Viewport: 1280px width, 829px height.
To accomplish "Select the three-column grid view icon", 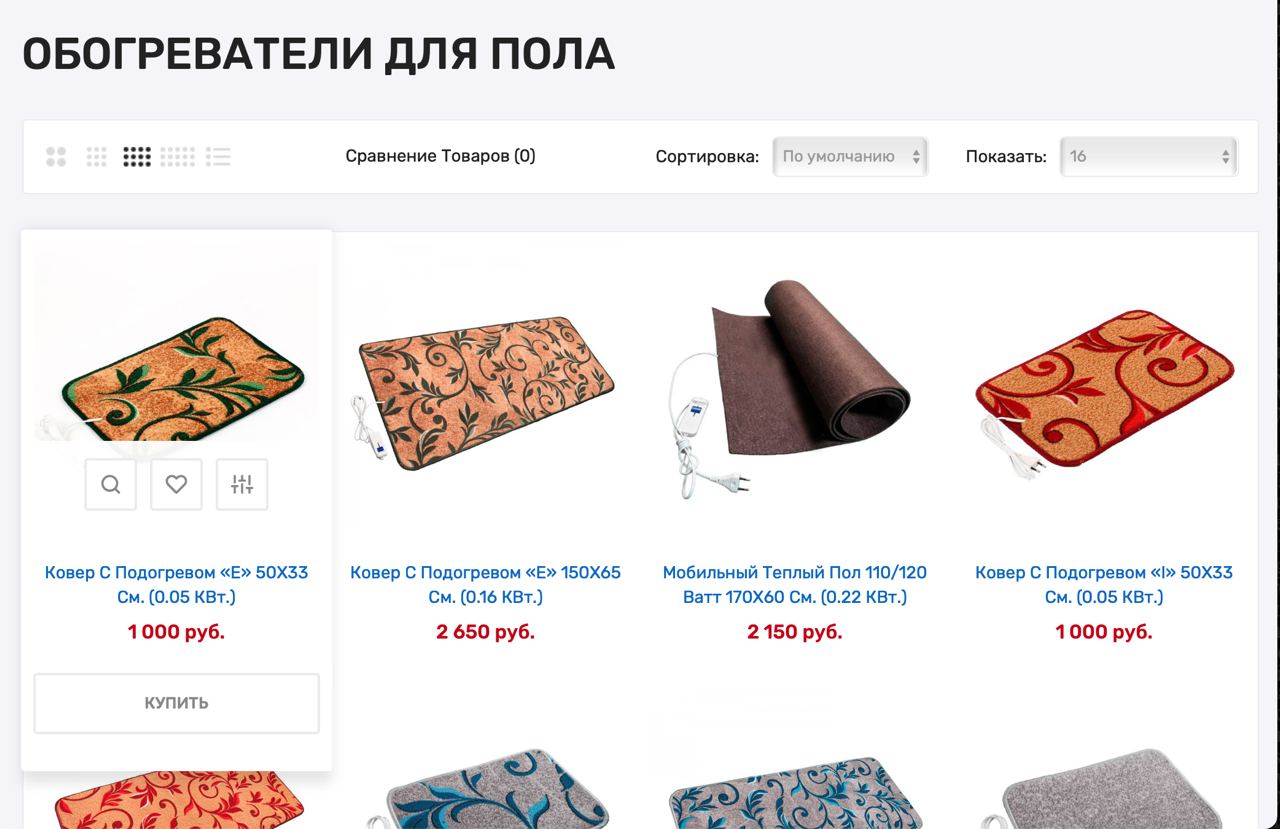I will click(96, 157).
